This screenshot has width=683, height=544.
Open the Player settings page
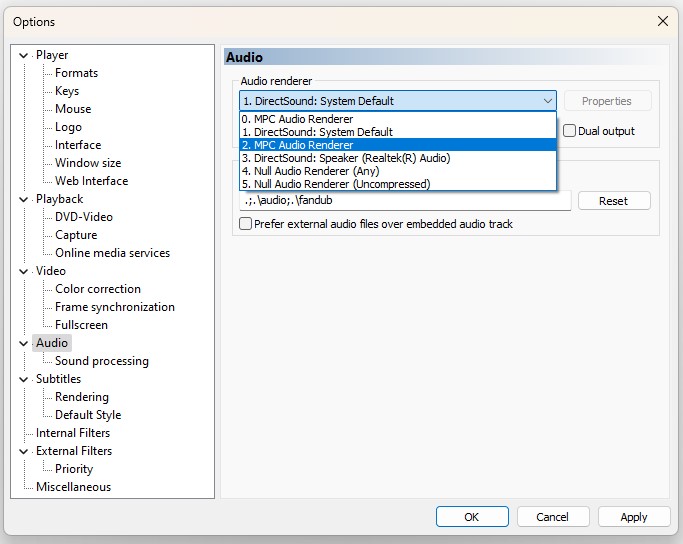point(52,55)
